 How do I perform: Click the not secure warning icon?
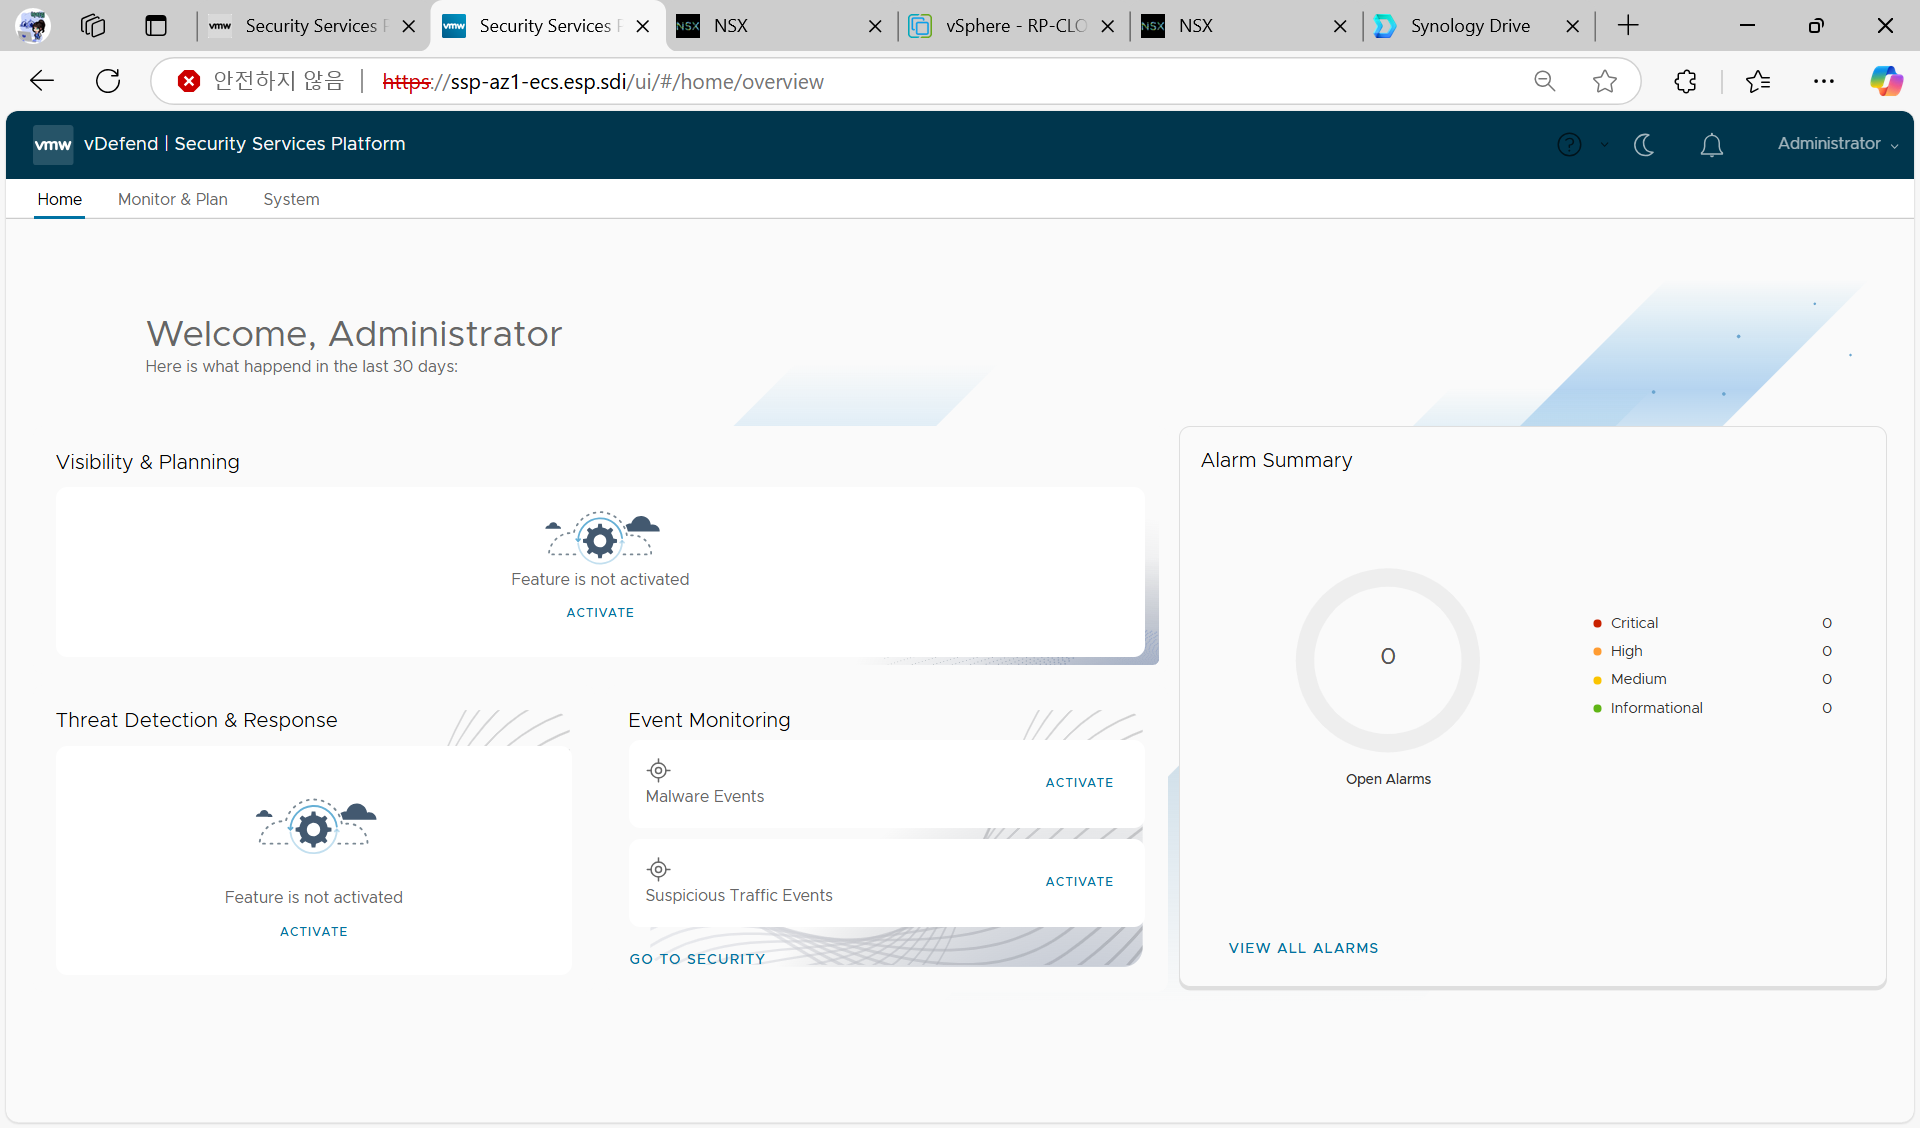(x=188, y=81)
